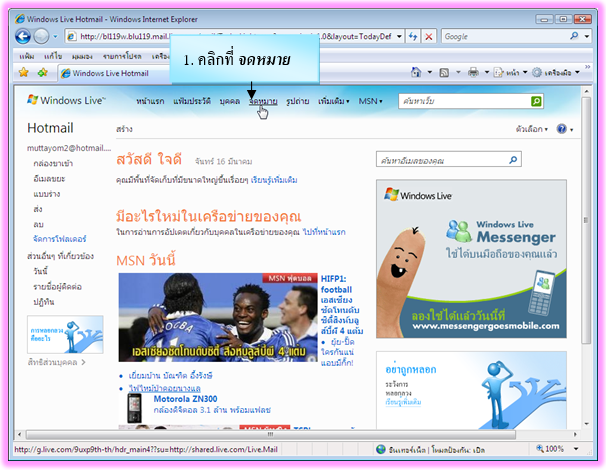Click วันนี้ (Today) in sidebar
Screen dimensions: 606x470
click(x=41, y=271)
